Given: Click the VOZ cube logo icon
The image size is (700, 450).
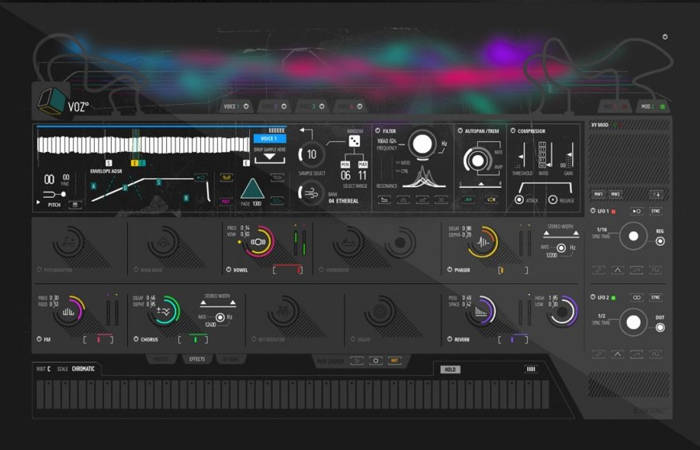Looking at the screenshot, I should click(49, 102).
